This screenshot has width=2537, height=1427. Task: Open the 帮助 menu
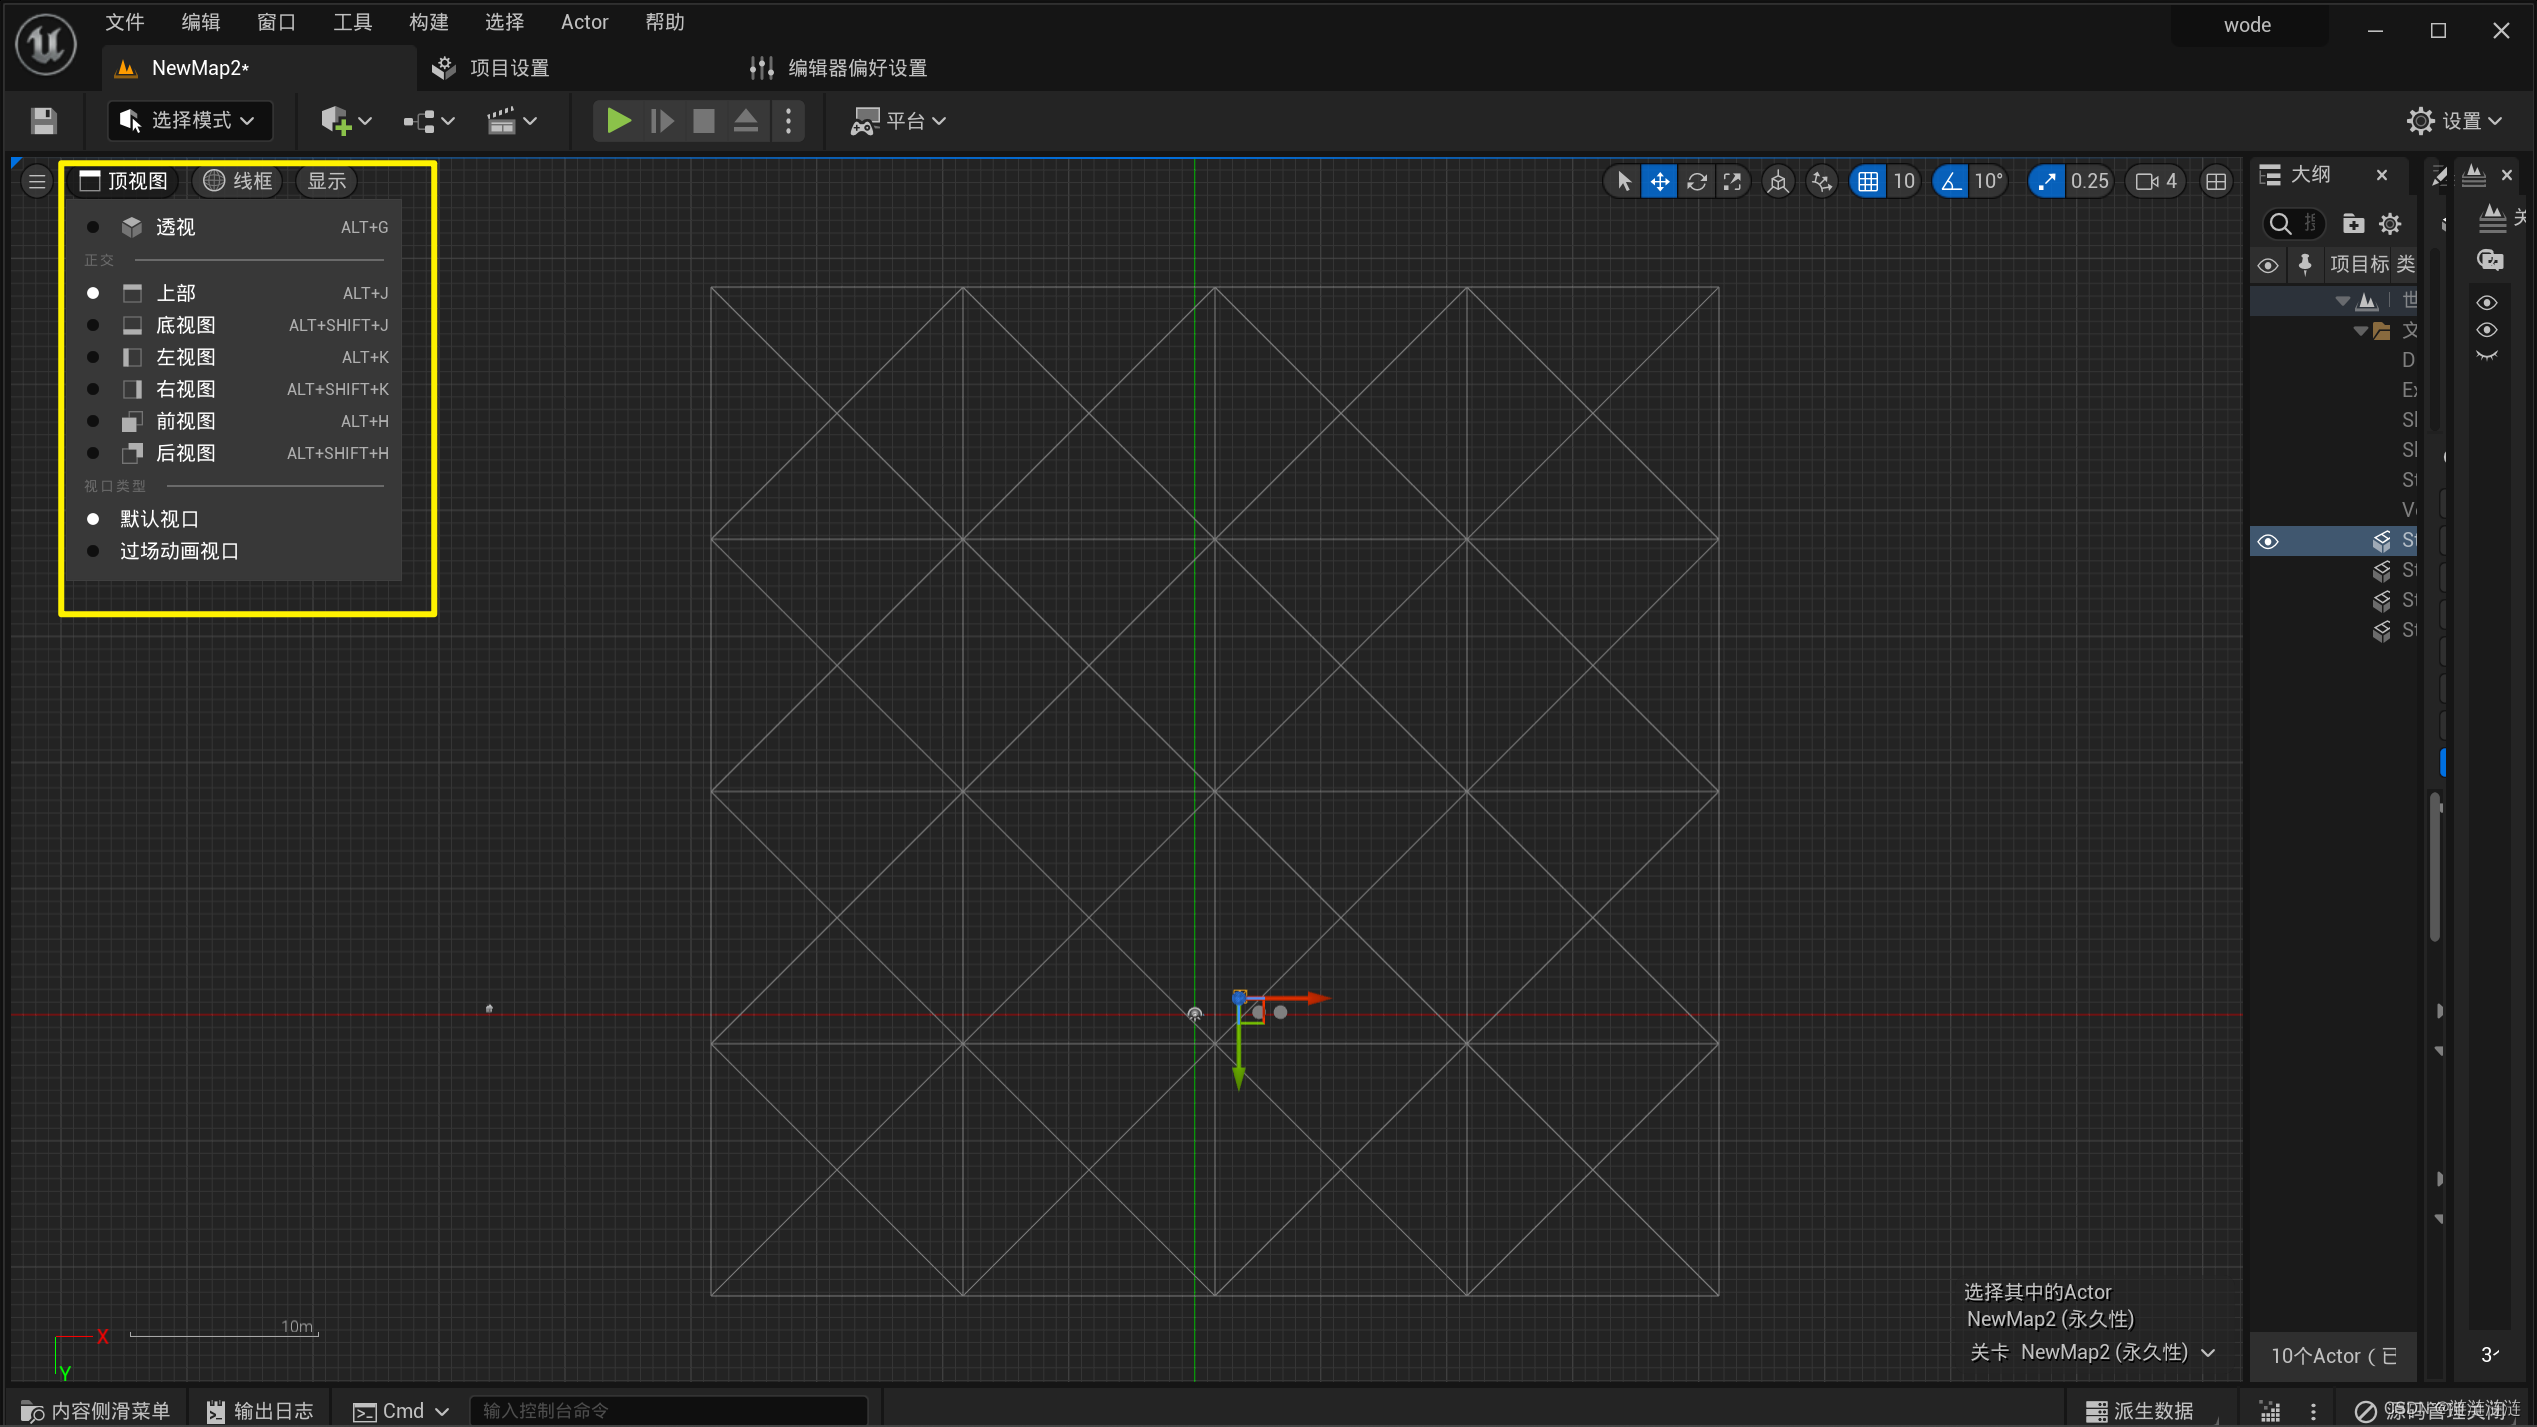tap(665, 22)
